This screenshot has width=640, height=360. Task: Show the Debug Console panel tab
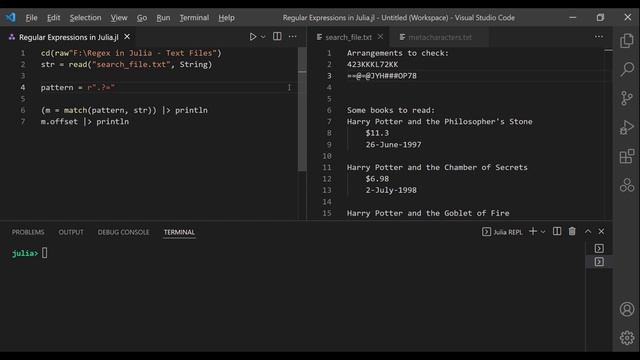123,232
